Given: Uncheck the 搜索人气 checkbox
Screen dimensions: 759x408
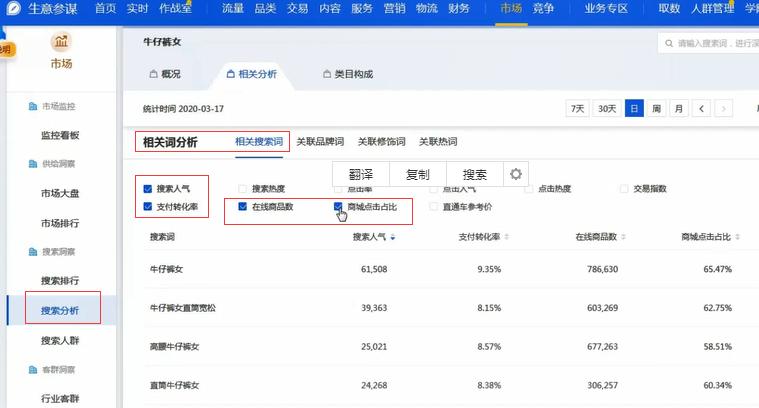Looking at the screenshot, I should [148, 189].
